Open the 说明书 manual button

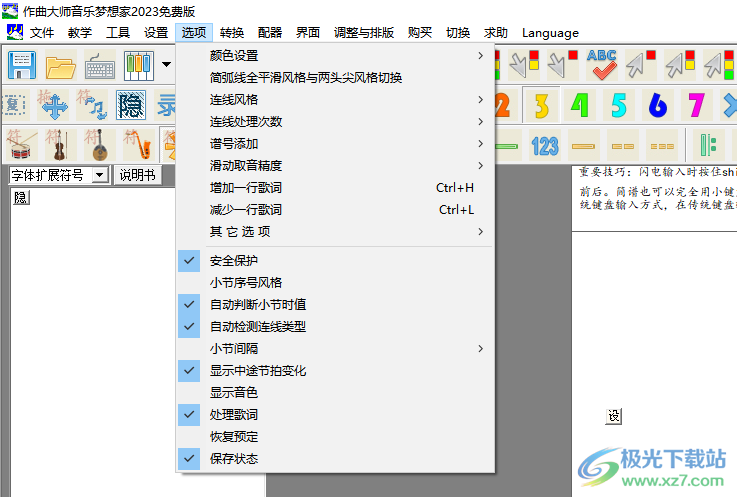coord(138,175)
